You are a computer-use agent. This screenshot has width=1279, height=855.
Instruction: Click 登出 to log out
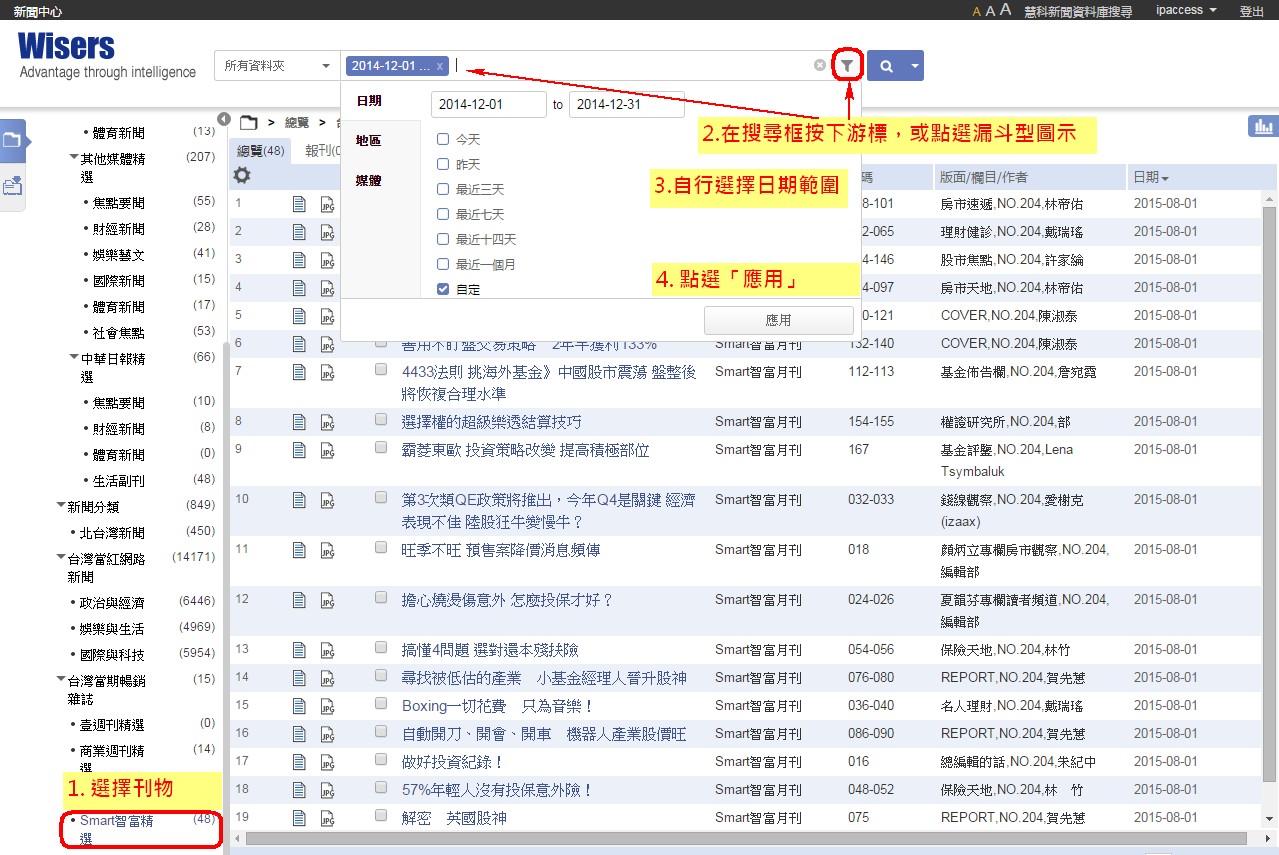click(1251, 11)
